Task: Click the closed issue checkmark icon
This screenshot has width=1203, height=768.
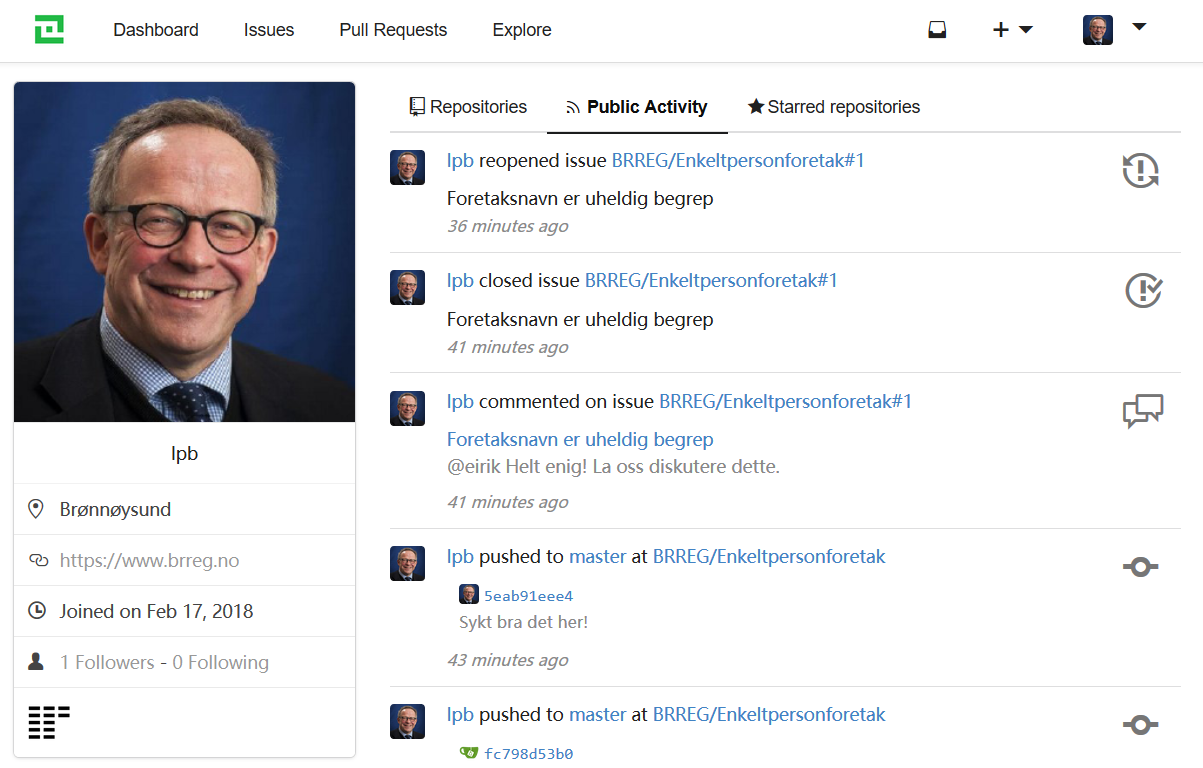Action: click(1143, 291)
